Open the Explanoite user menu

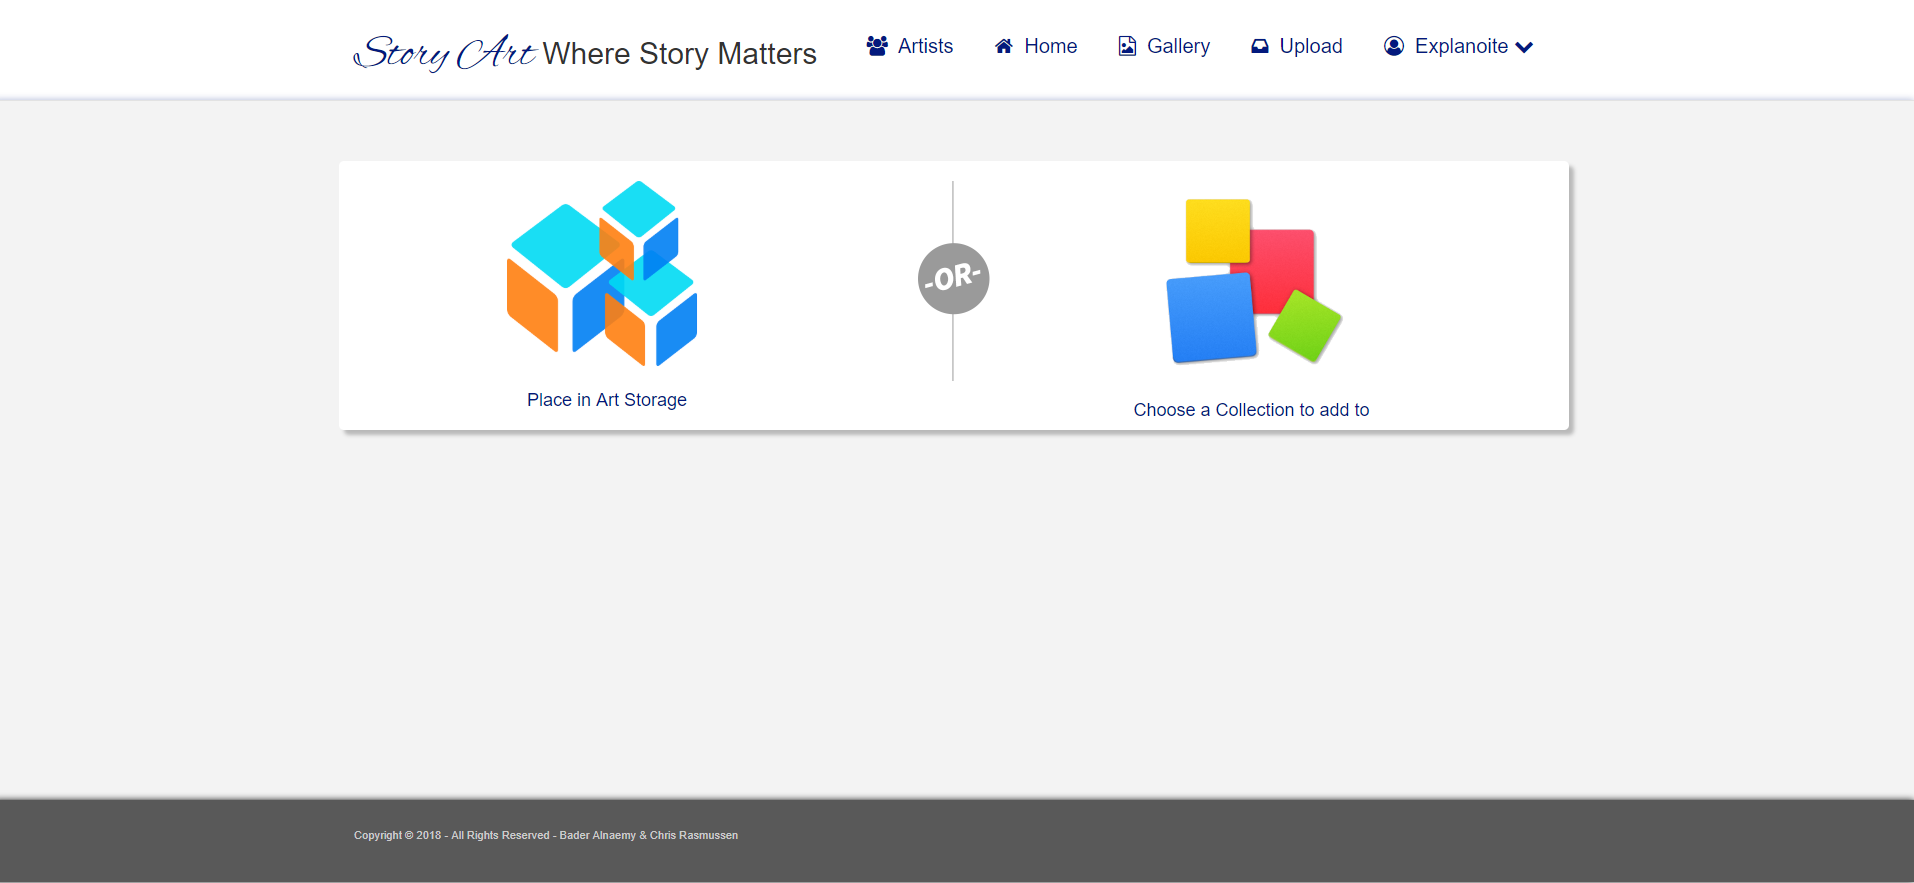(1461, 46)
